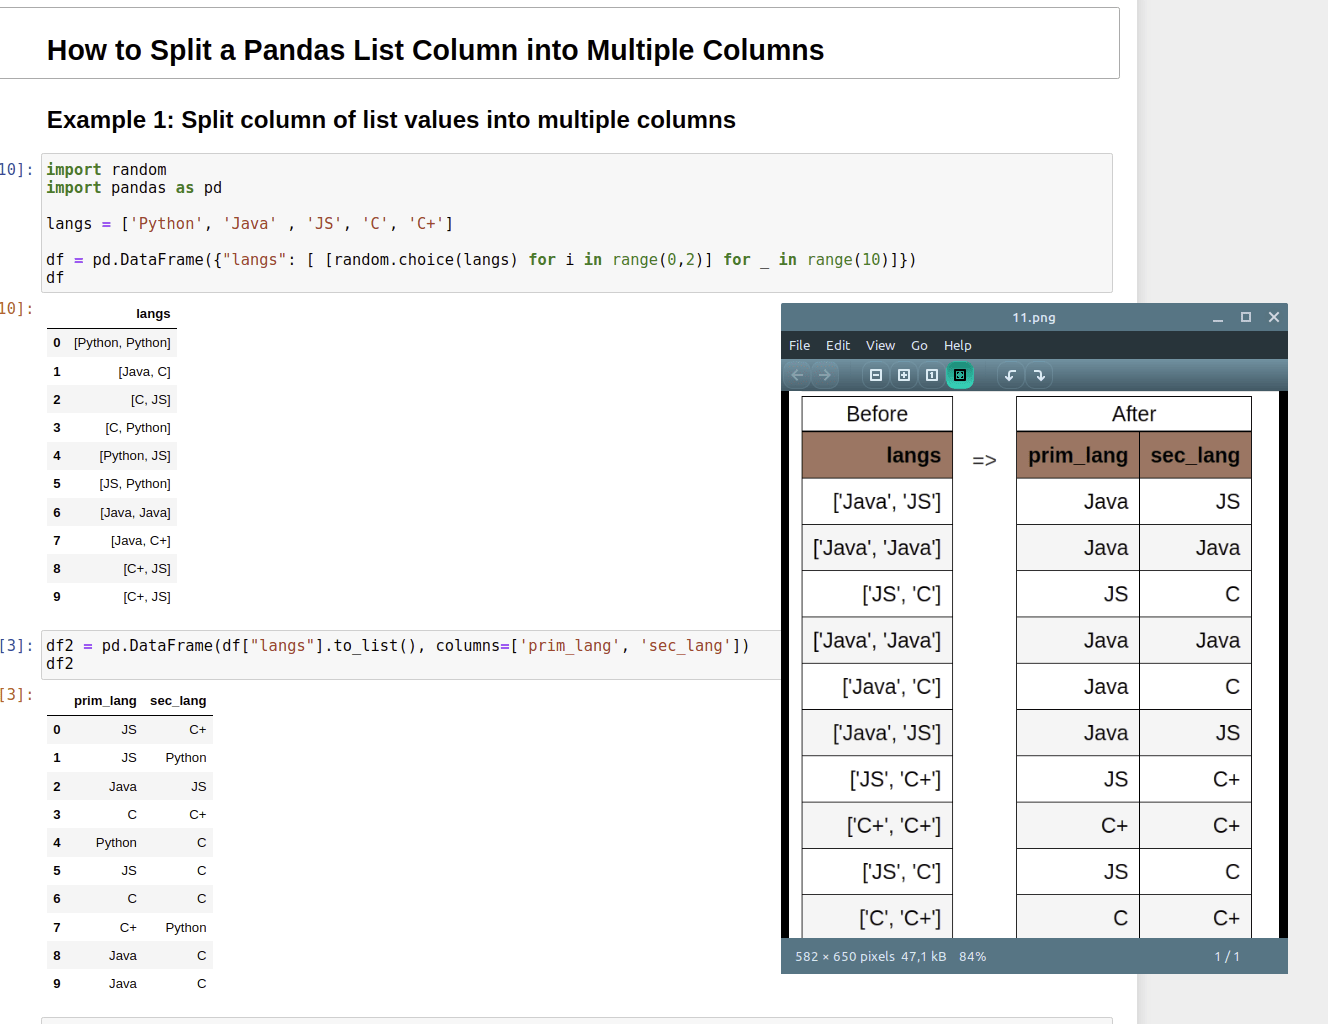Click the 1/1 page indicator
Image resolution: width=1328 pixels, height=1024 pixels.
click(x=1227, y=956)
